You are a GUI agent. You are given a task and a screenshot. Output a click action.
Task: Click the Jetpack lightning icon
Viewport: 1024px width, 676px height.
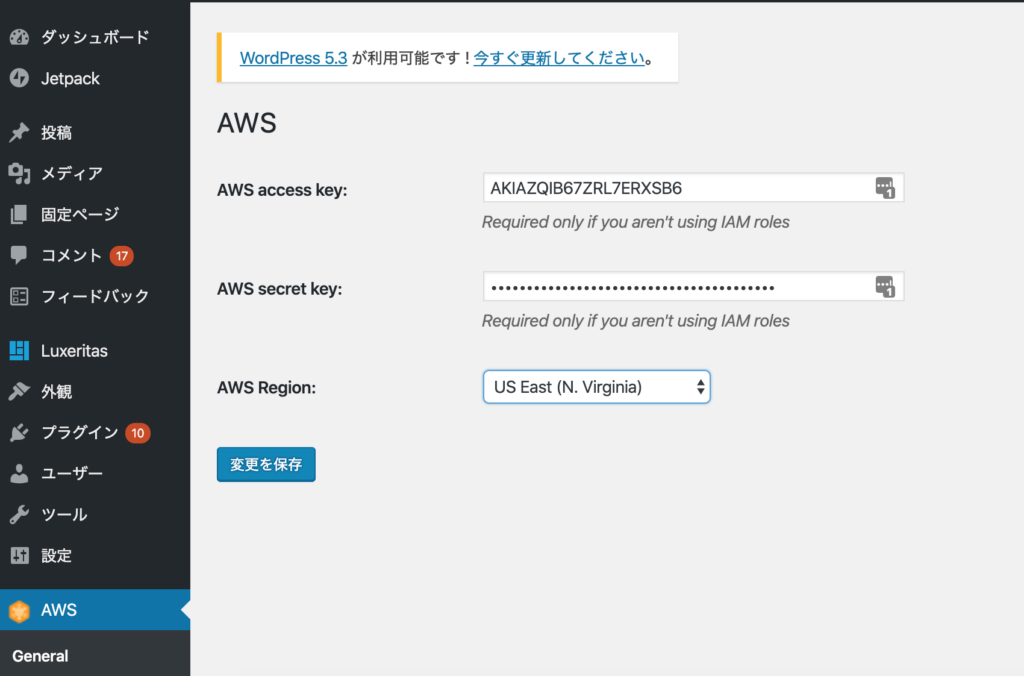[x=19, y=78]
